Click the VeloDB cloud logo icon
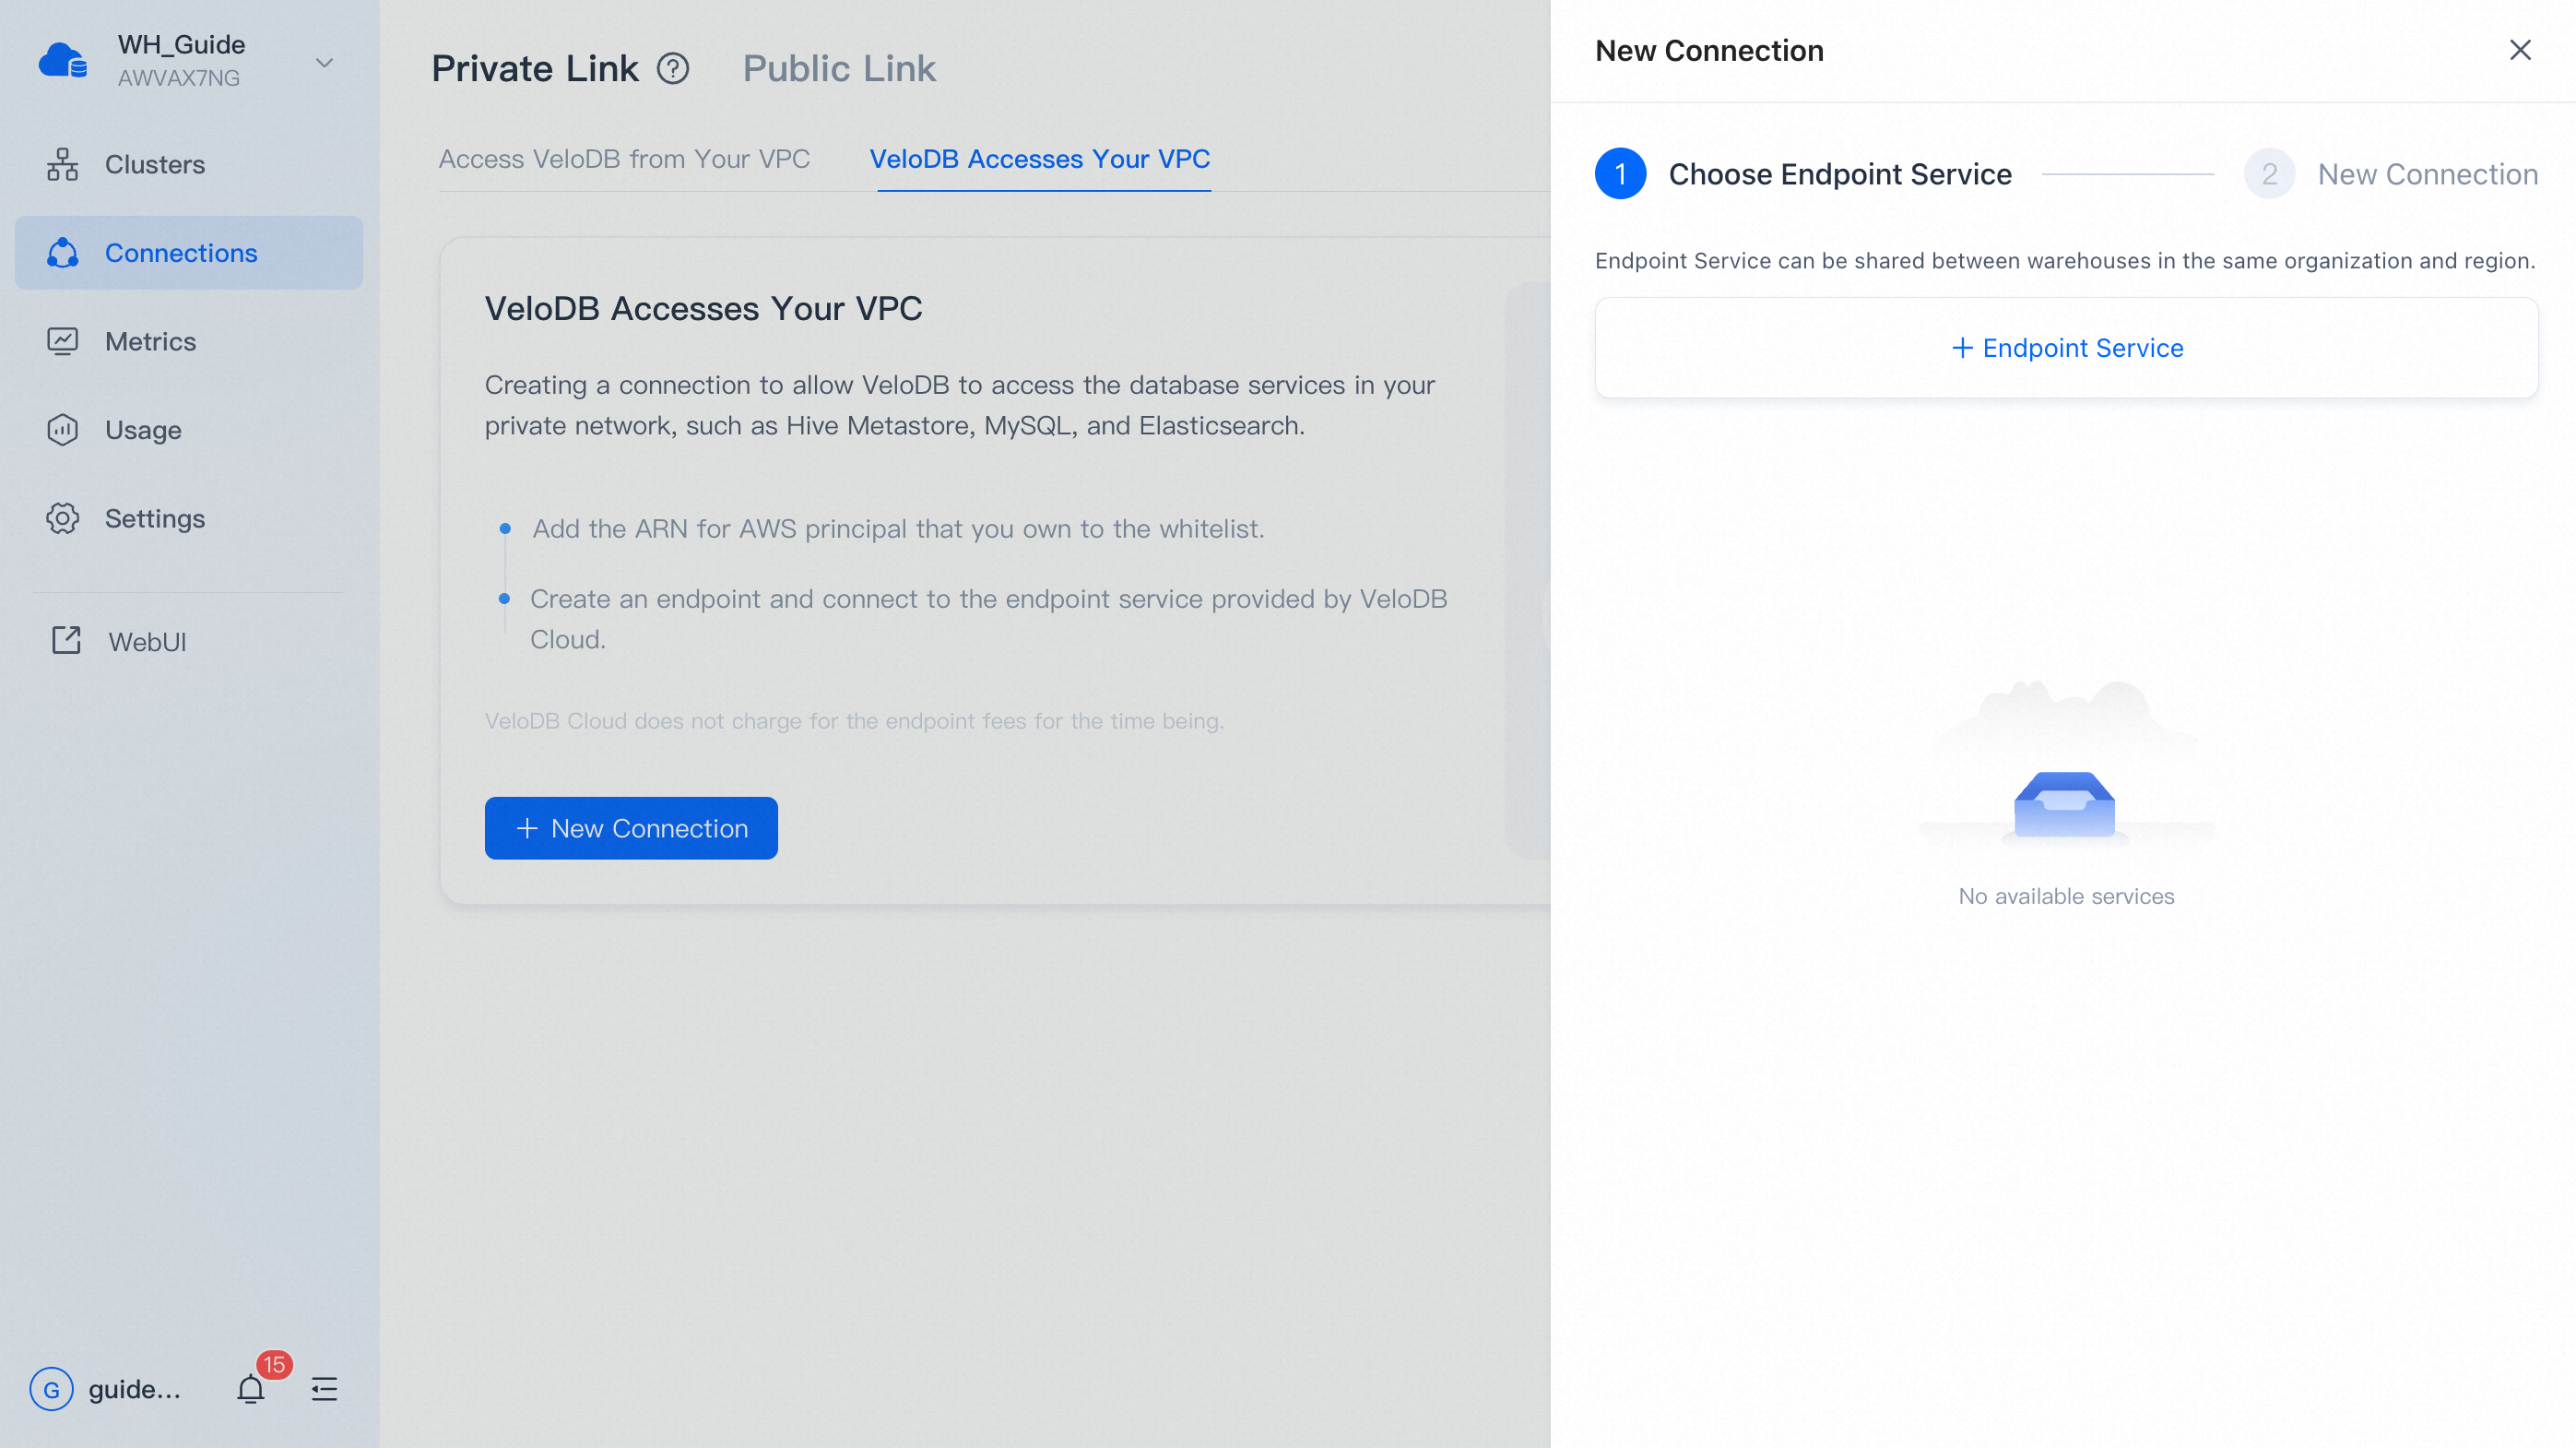2576x1448 pixels. [62, 61]
